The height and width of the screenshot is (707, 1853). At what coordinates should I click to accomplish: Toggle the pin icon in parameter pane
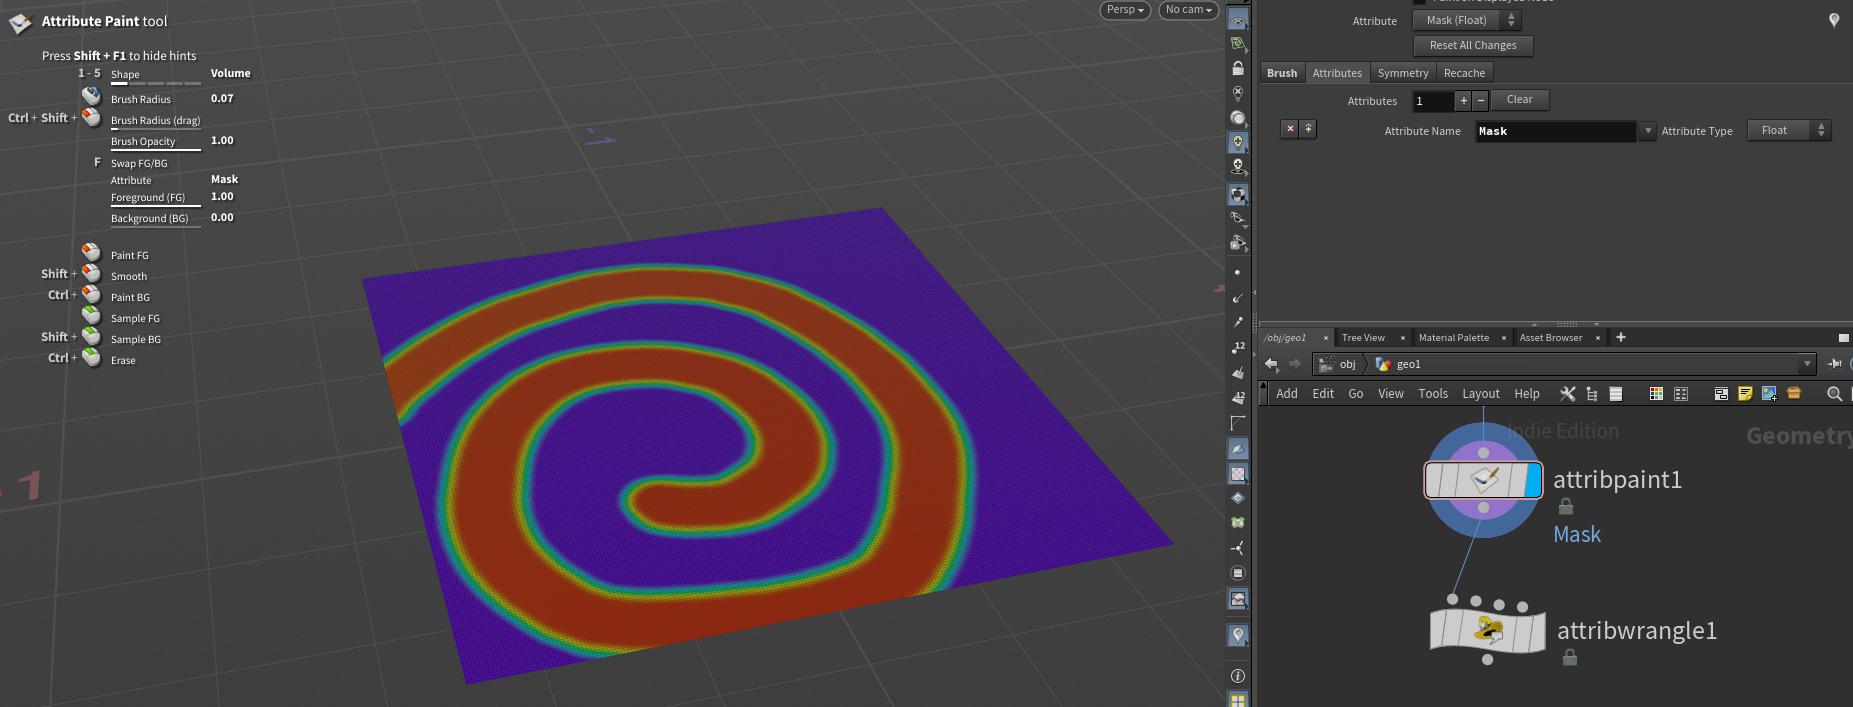(x=1834, y=20)
